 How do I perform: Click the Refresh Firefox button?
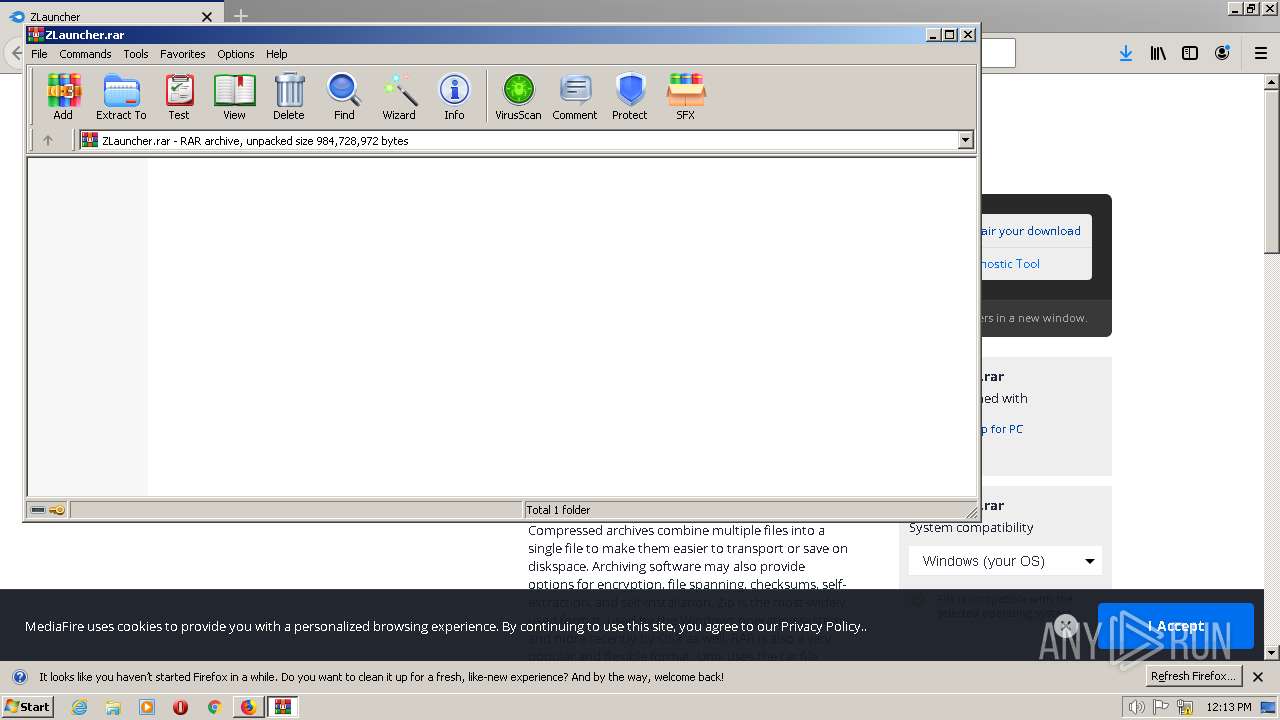[x=1193, y=676]
